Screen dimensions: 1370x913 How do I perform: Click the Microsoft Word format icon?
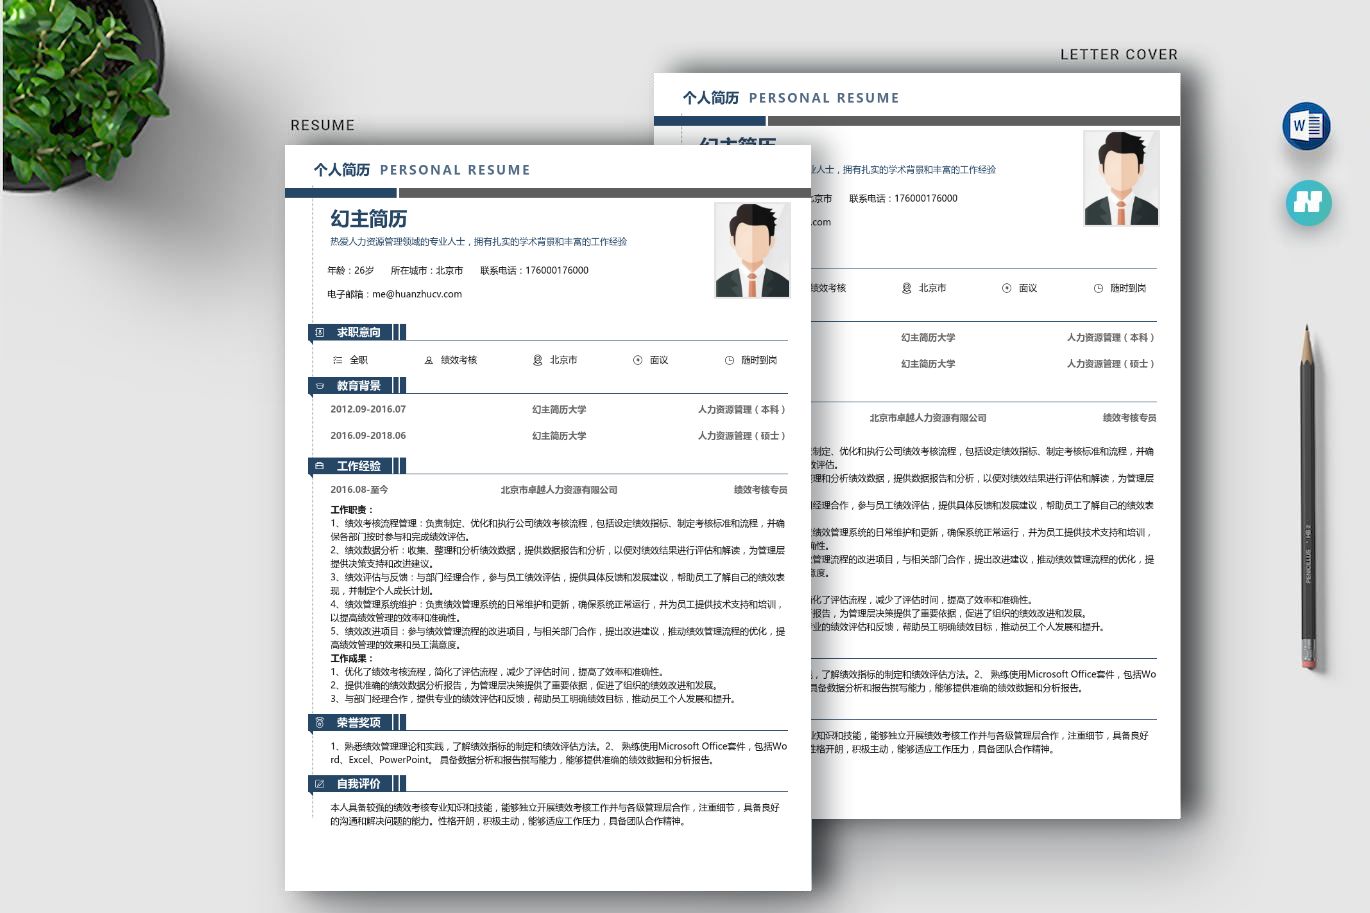tap(1306, 126)
